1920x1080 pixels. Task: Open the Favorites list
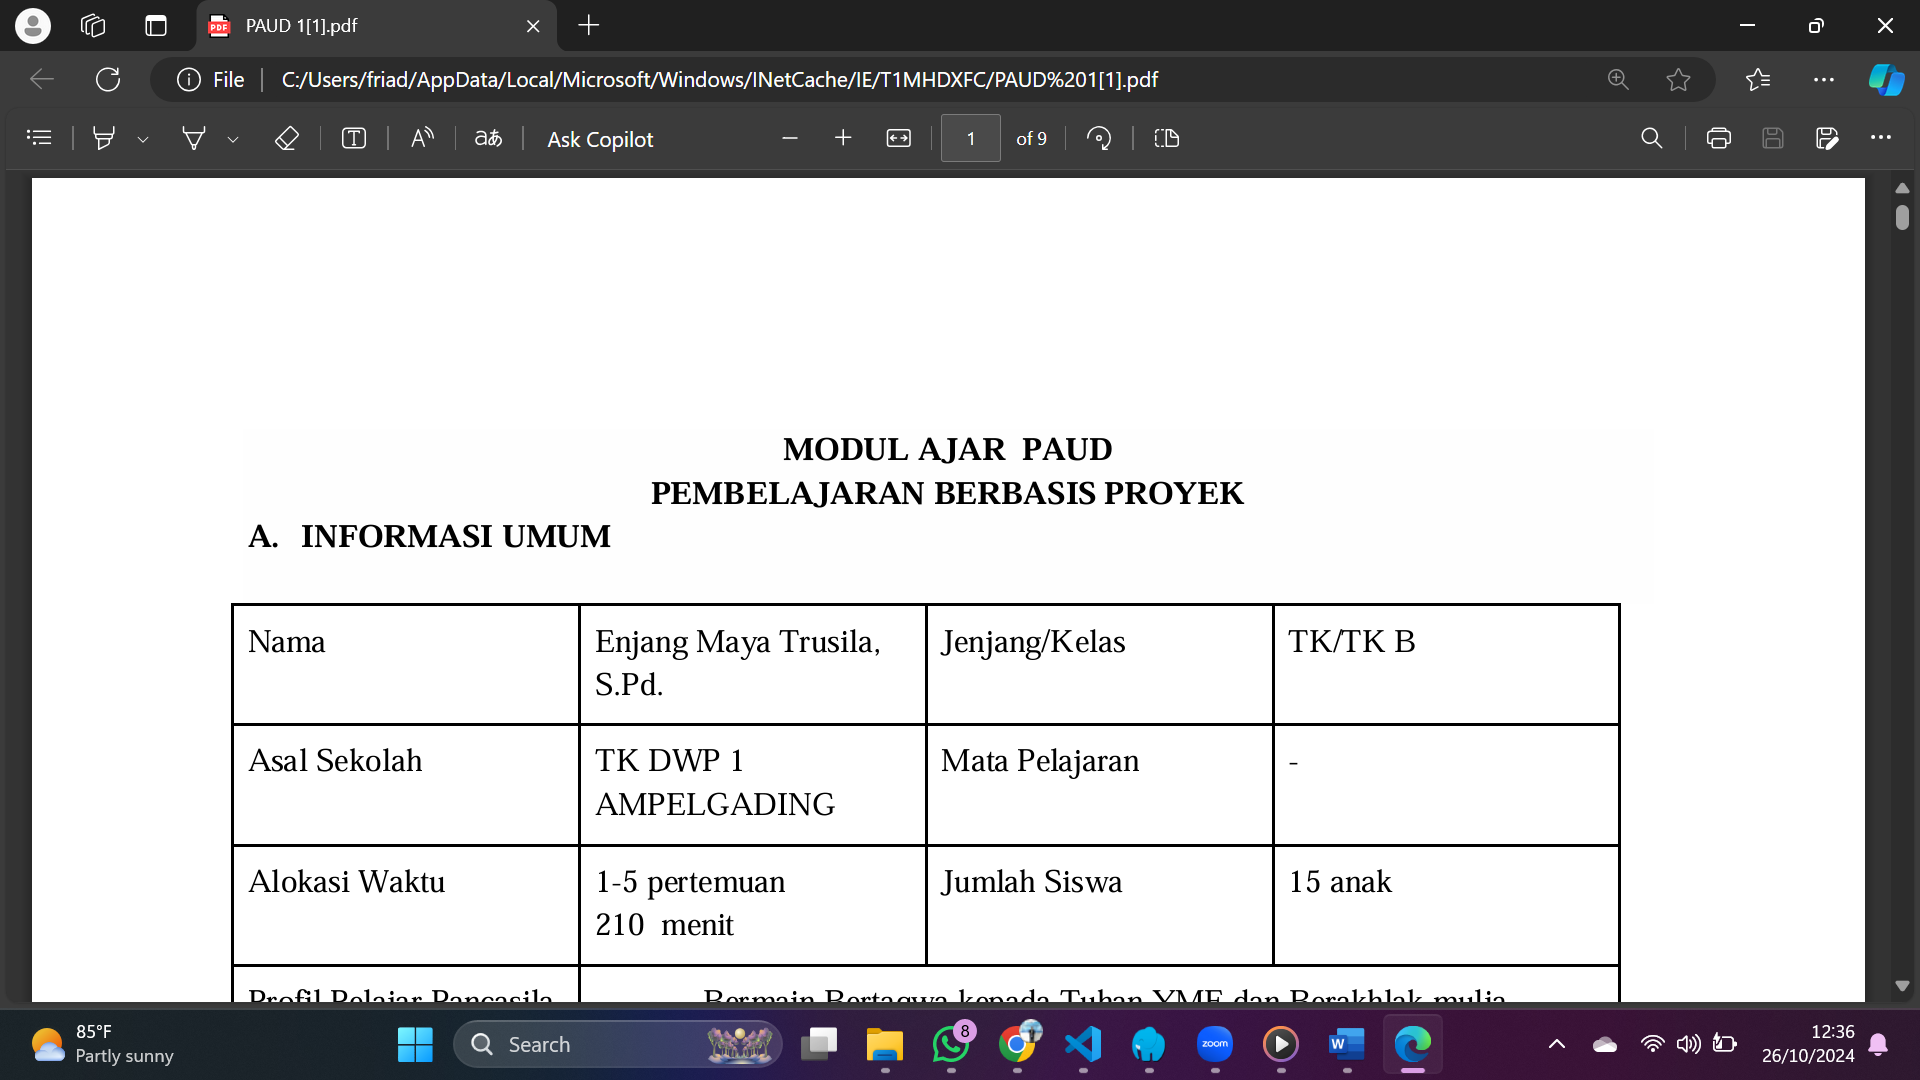point(1758,79)
